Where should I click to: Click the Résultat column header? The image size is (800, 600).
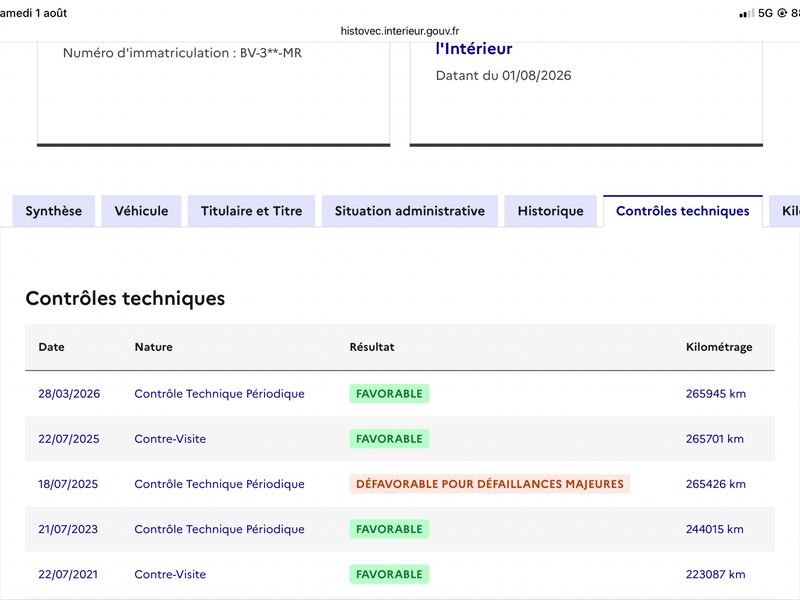click(372, 347)
